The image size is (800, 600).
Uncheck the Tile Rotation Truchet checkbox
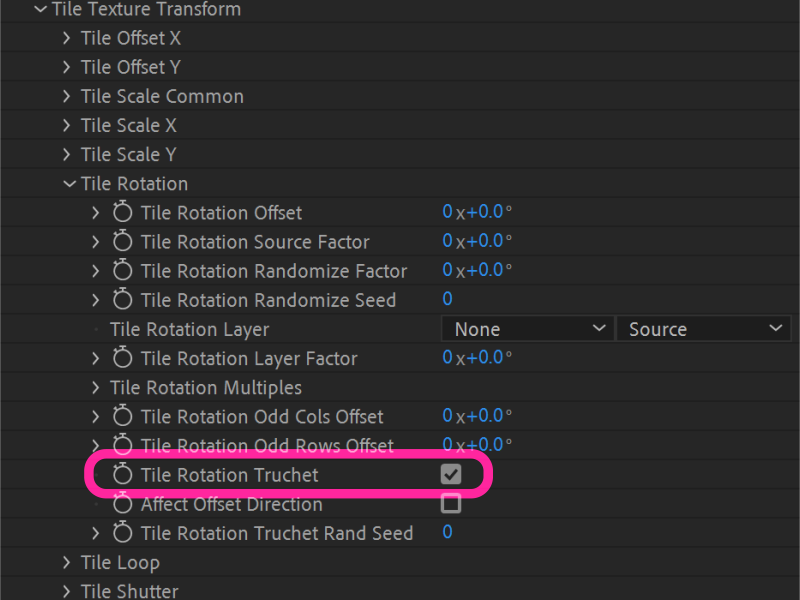coord(450,474)
